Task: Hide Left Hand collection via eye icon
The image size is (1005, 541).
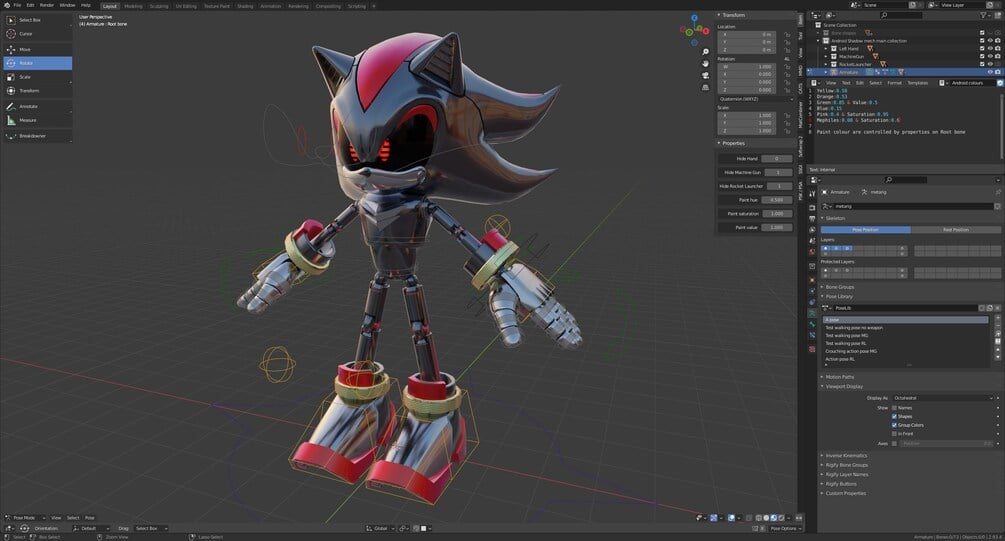Action: click(x=990, y=49)
